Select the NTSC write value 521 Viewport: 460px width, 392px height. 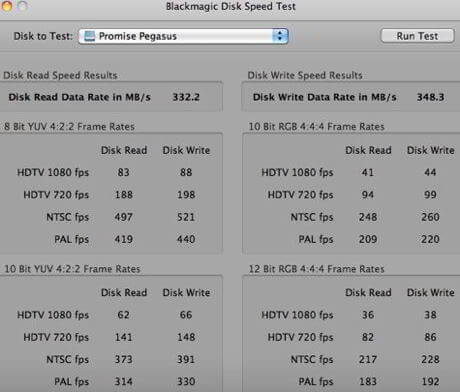click(x=186, y=217)
